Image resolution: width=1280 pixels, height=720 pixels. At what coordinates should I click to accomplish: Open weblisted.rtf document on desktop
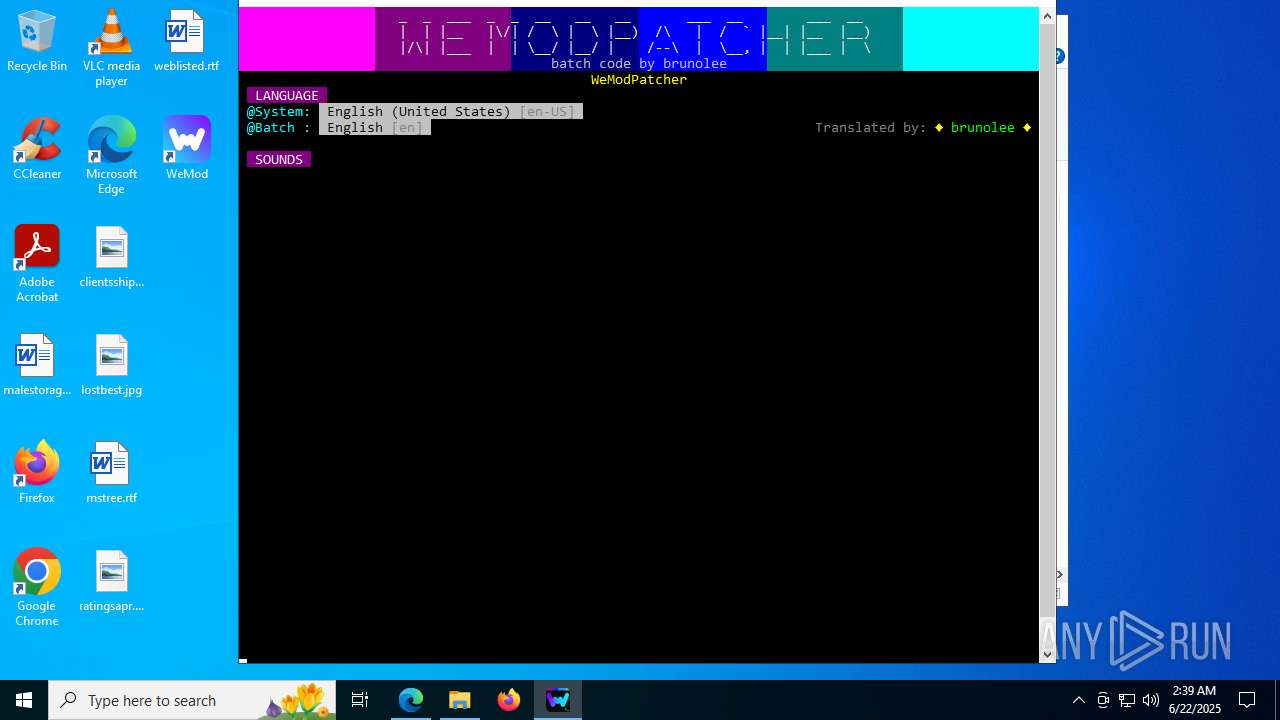[x=186, y=42]
